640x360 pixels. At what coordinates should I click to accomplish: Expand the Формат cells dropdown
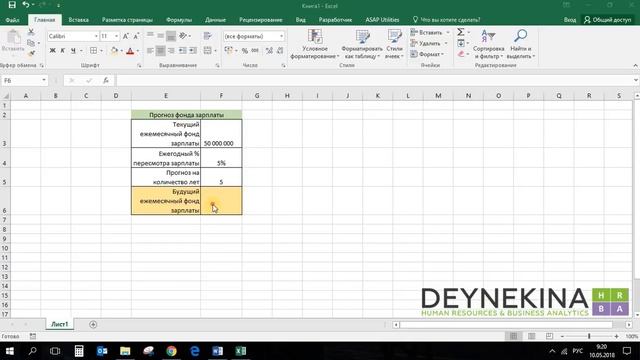tap(442, 54)
